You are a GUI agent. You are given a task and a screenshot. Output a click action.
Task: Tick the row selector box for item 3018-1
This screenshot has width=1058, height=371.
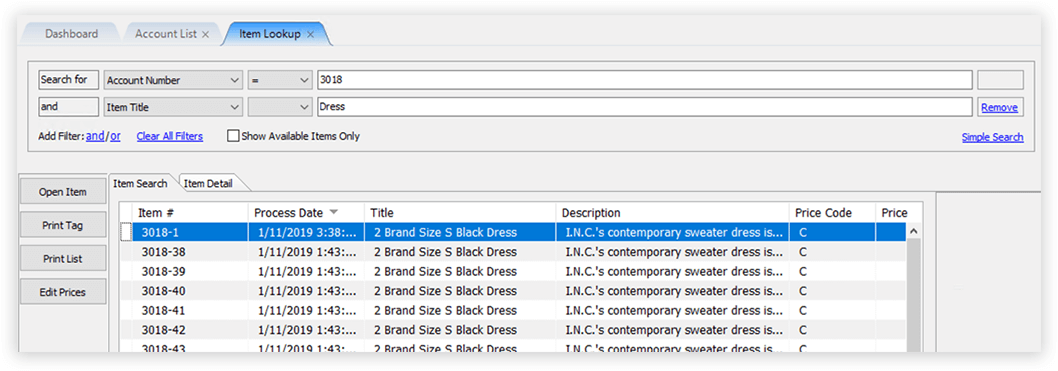(126, 232)
